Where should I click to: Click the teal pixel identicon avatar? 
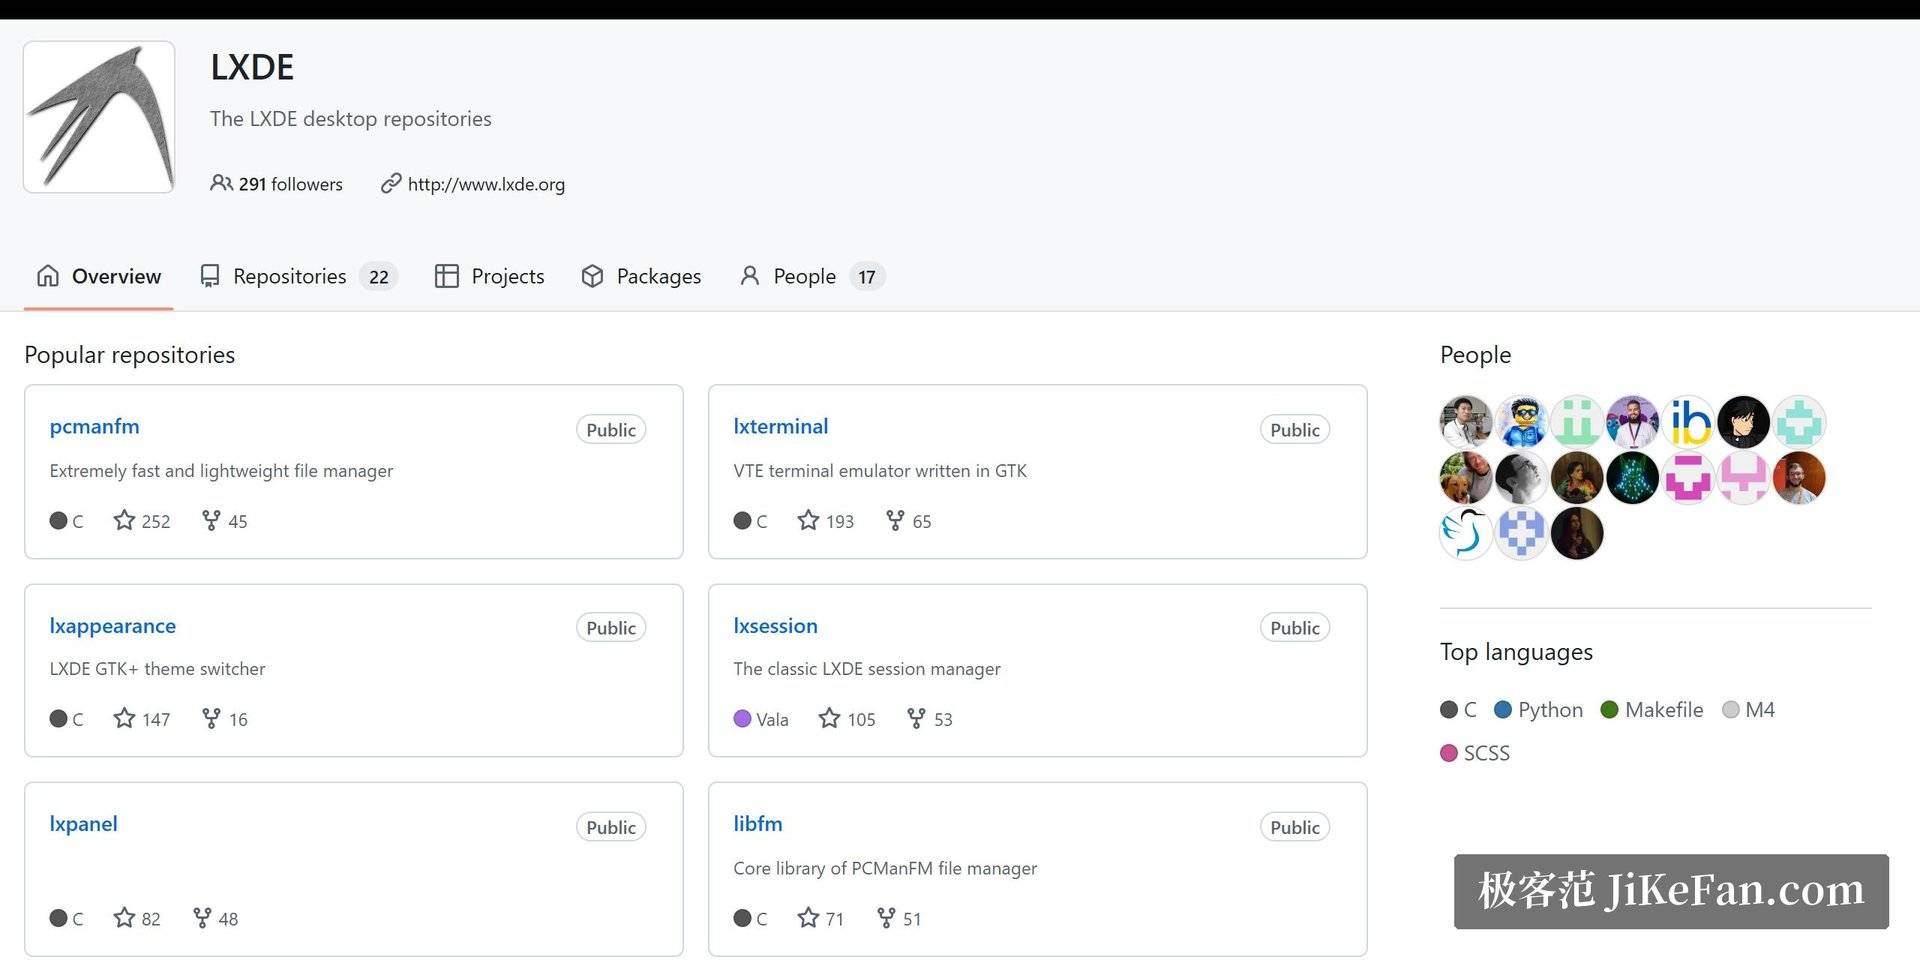[x=1799, y=422]
